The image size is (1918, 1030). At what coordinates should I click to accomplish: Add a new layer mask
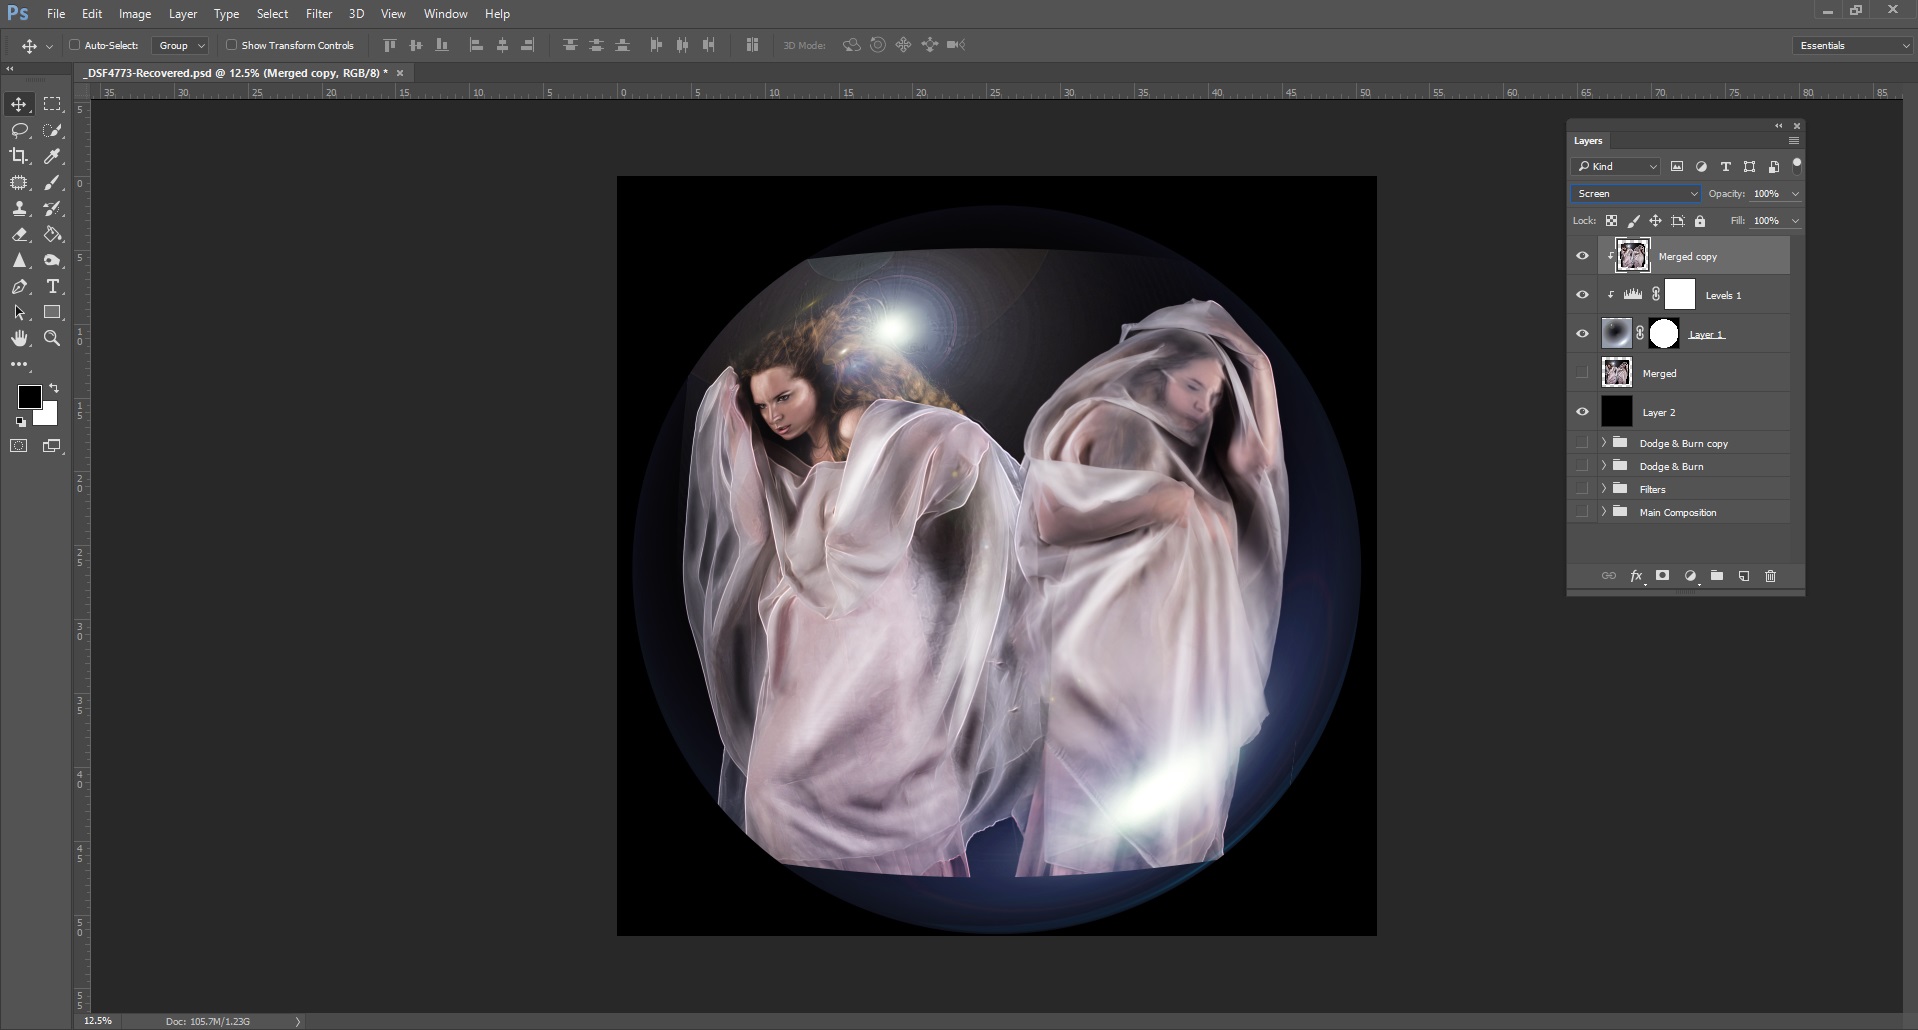click(x=1662, y=576)
